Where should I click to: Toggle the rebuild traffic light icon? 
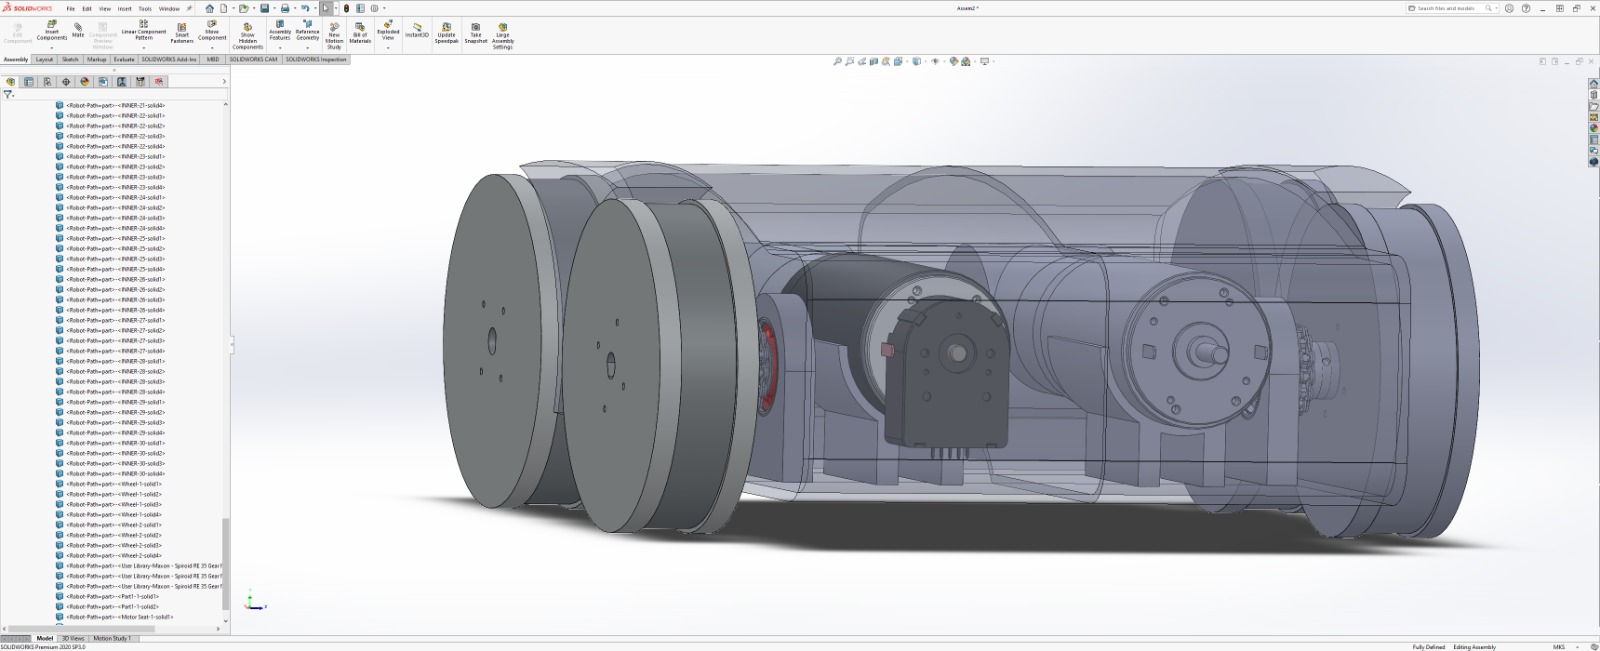(x=347, y=8)
